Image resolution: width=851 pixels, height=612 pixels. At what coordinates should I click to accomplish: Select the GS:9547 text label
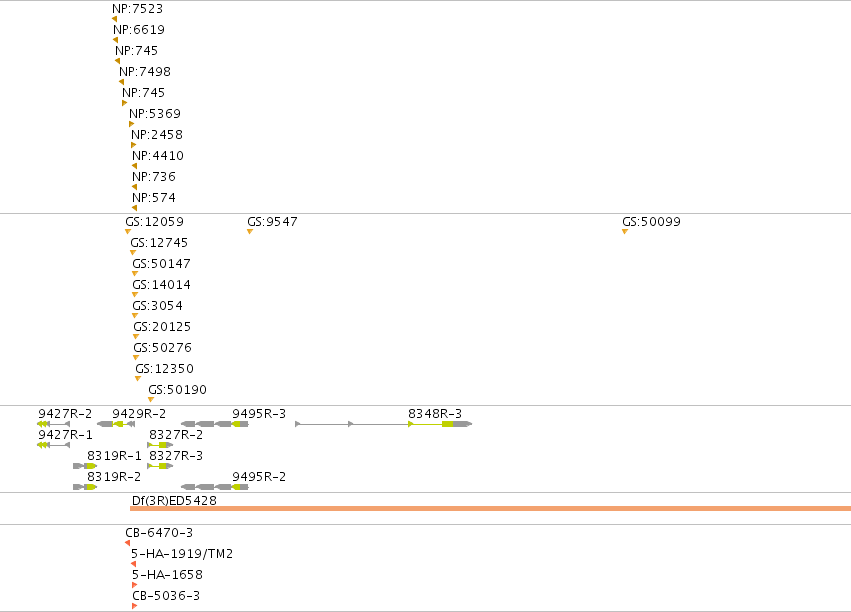tap(272, 221)
